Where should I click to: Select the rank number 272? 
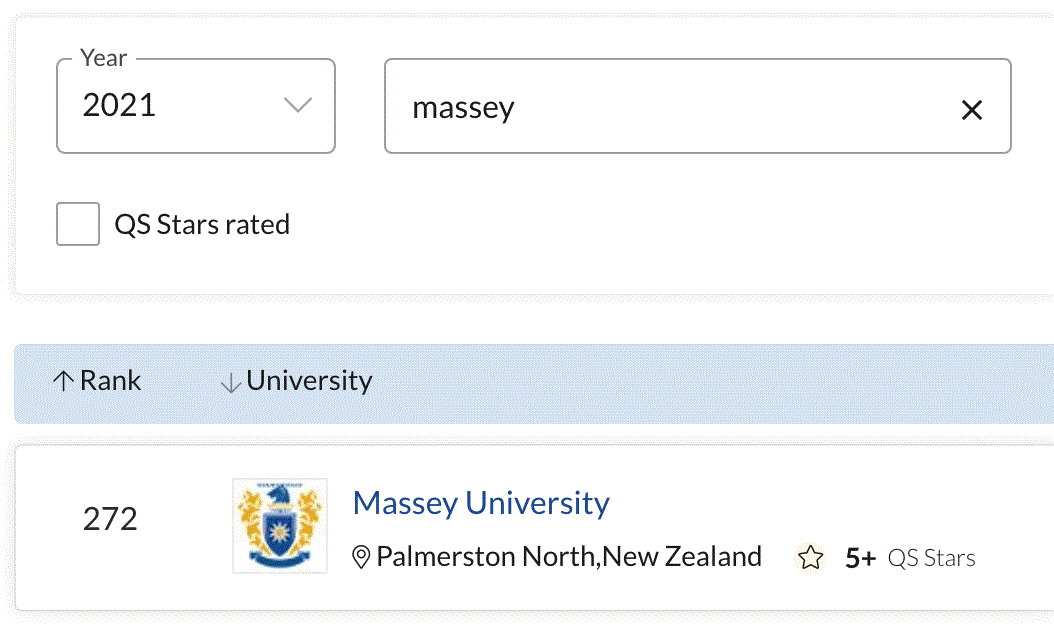[x=110, y=519]
